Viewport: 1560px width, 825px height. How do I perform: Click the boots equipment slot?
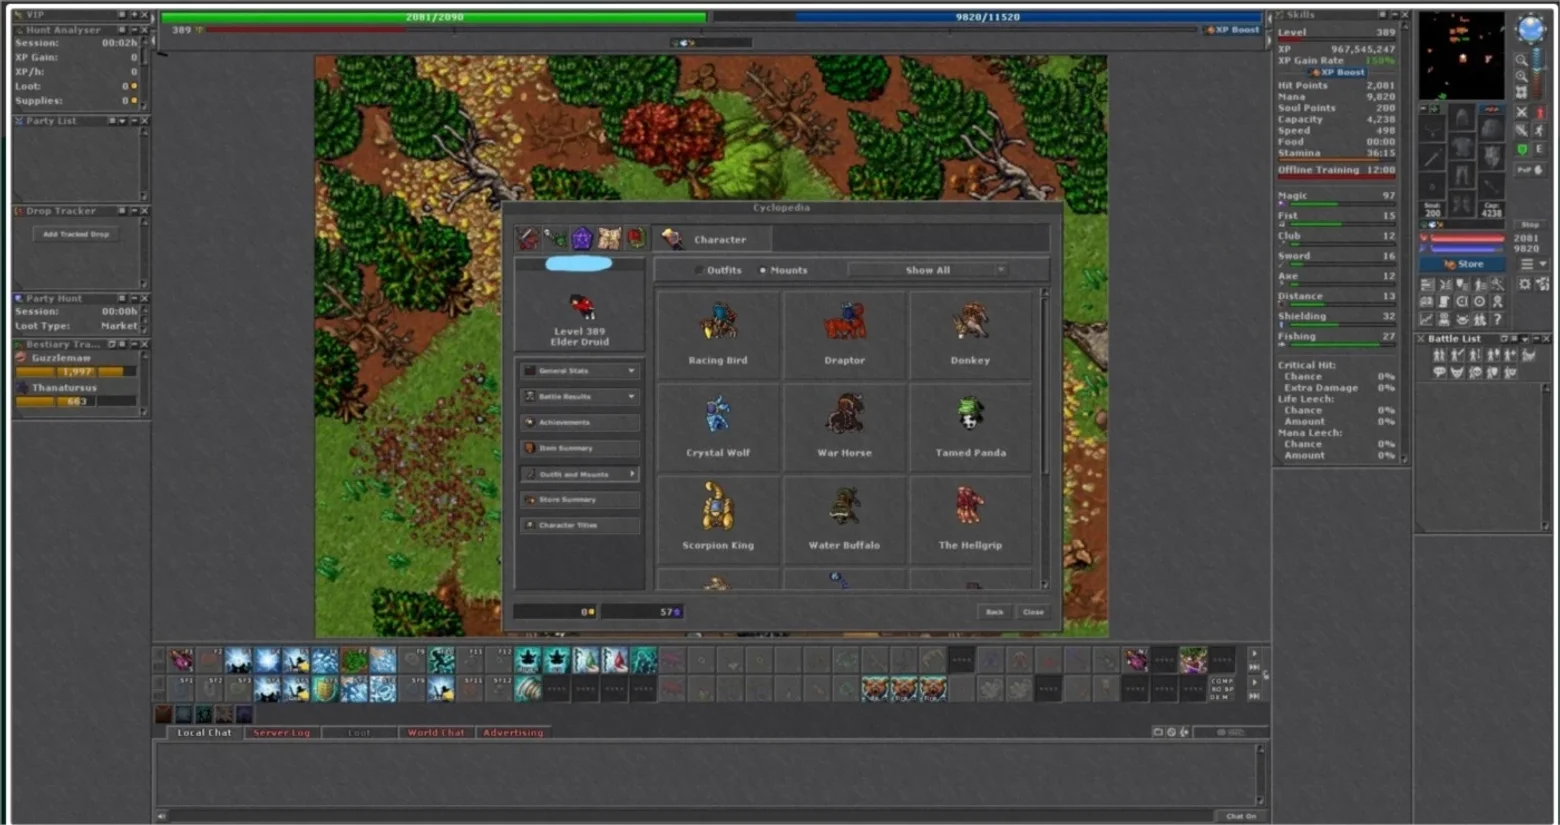1462,205
